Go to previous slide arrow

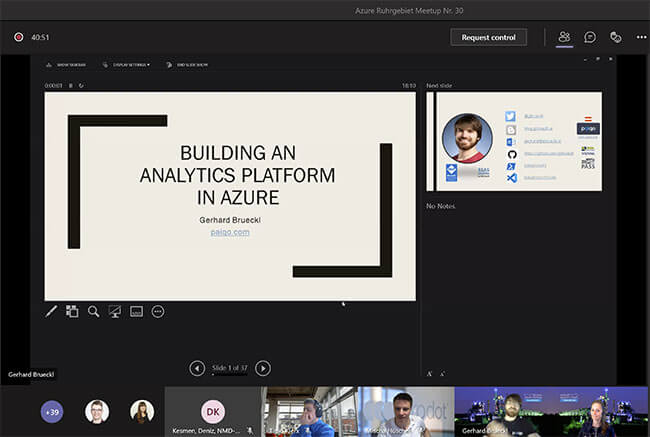click(x=197, y=368)
